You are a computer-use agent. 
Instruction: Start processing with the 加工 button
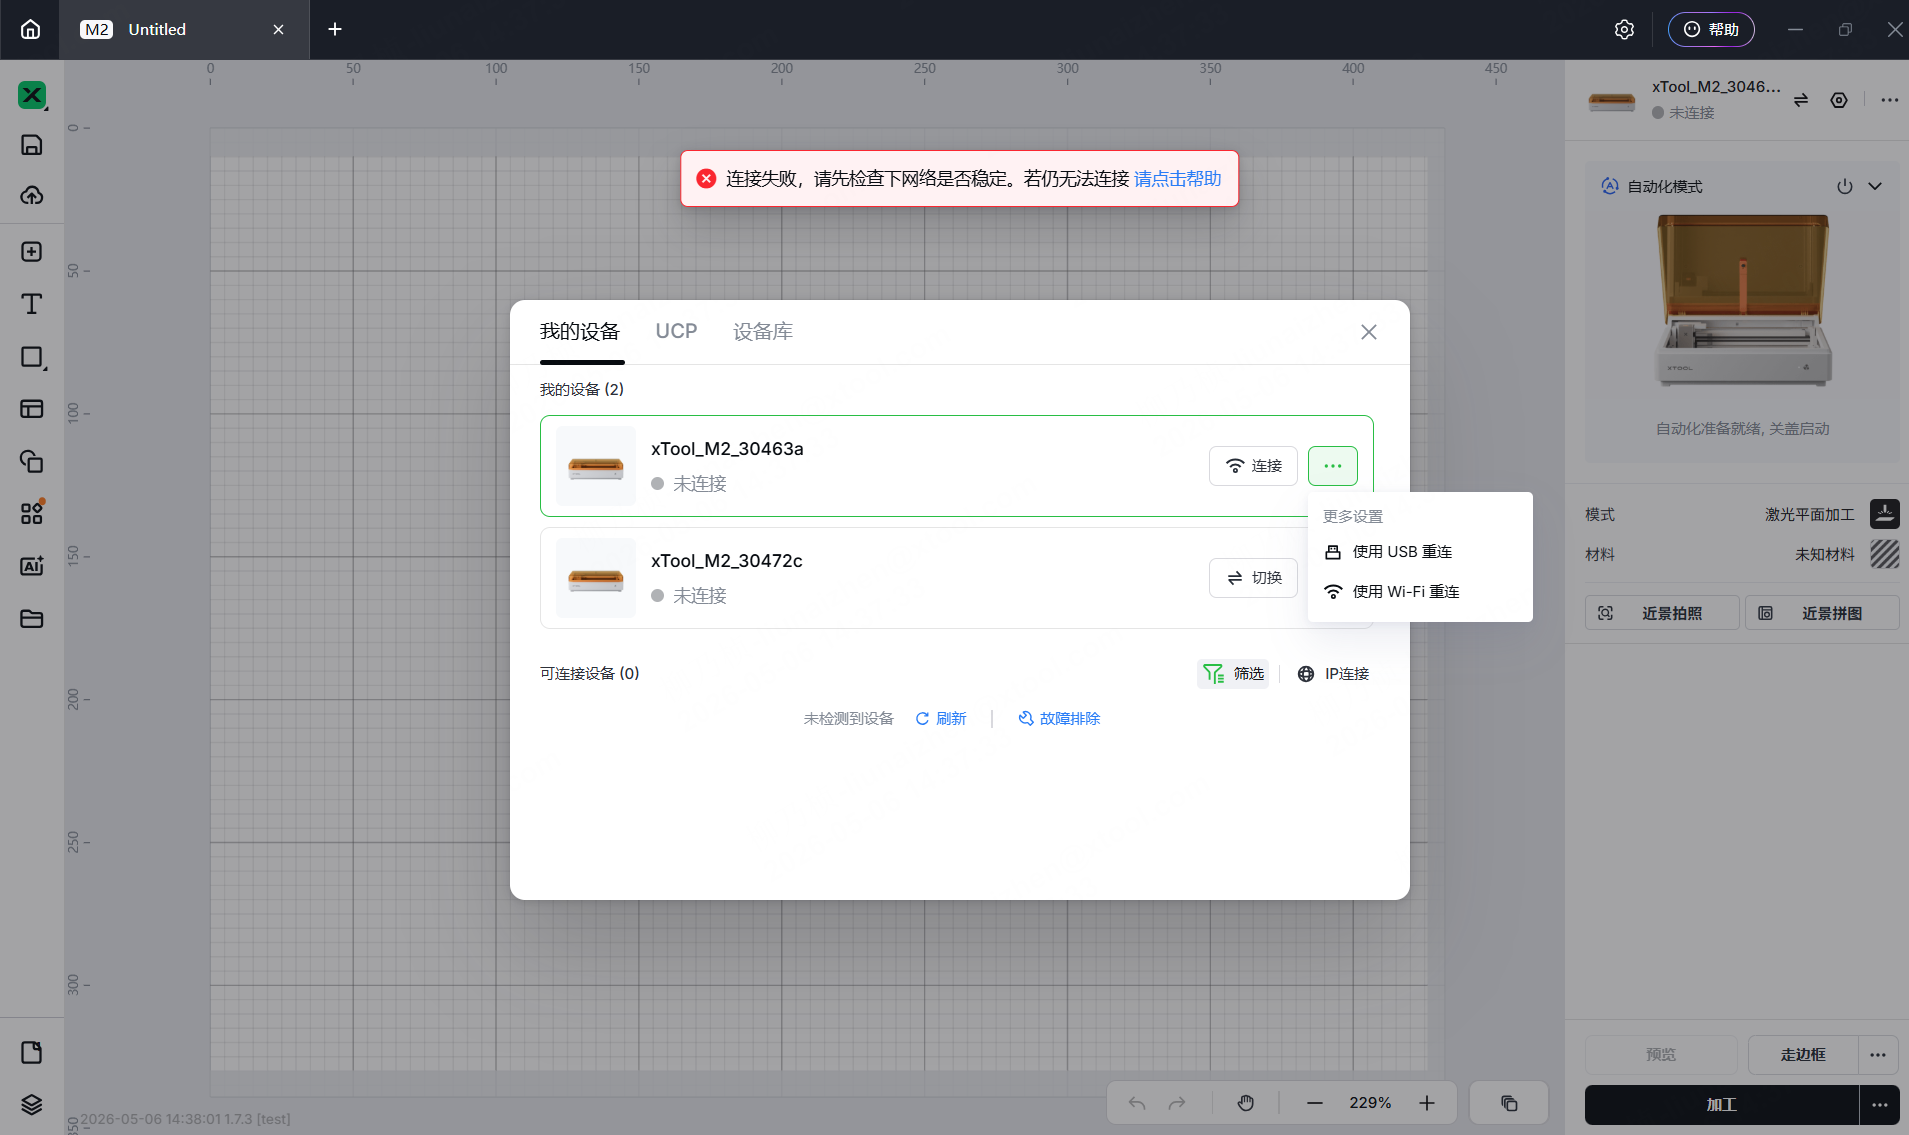point(1721,1105)
